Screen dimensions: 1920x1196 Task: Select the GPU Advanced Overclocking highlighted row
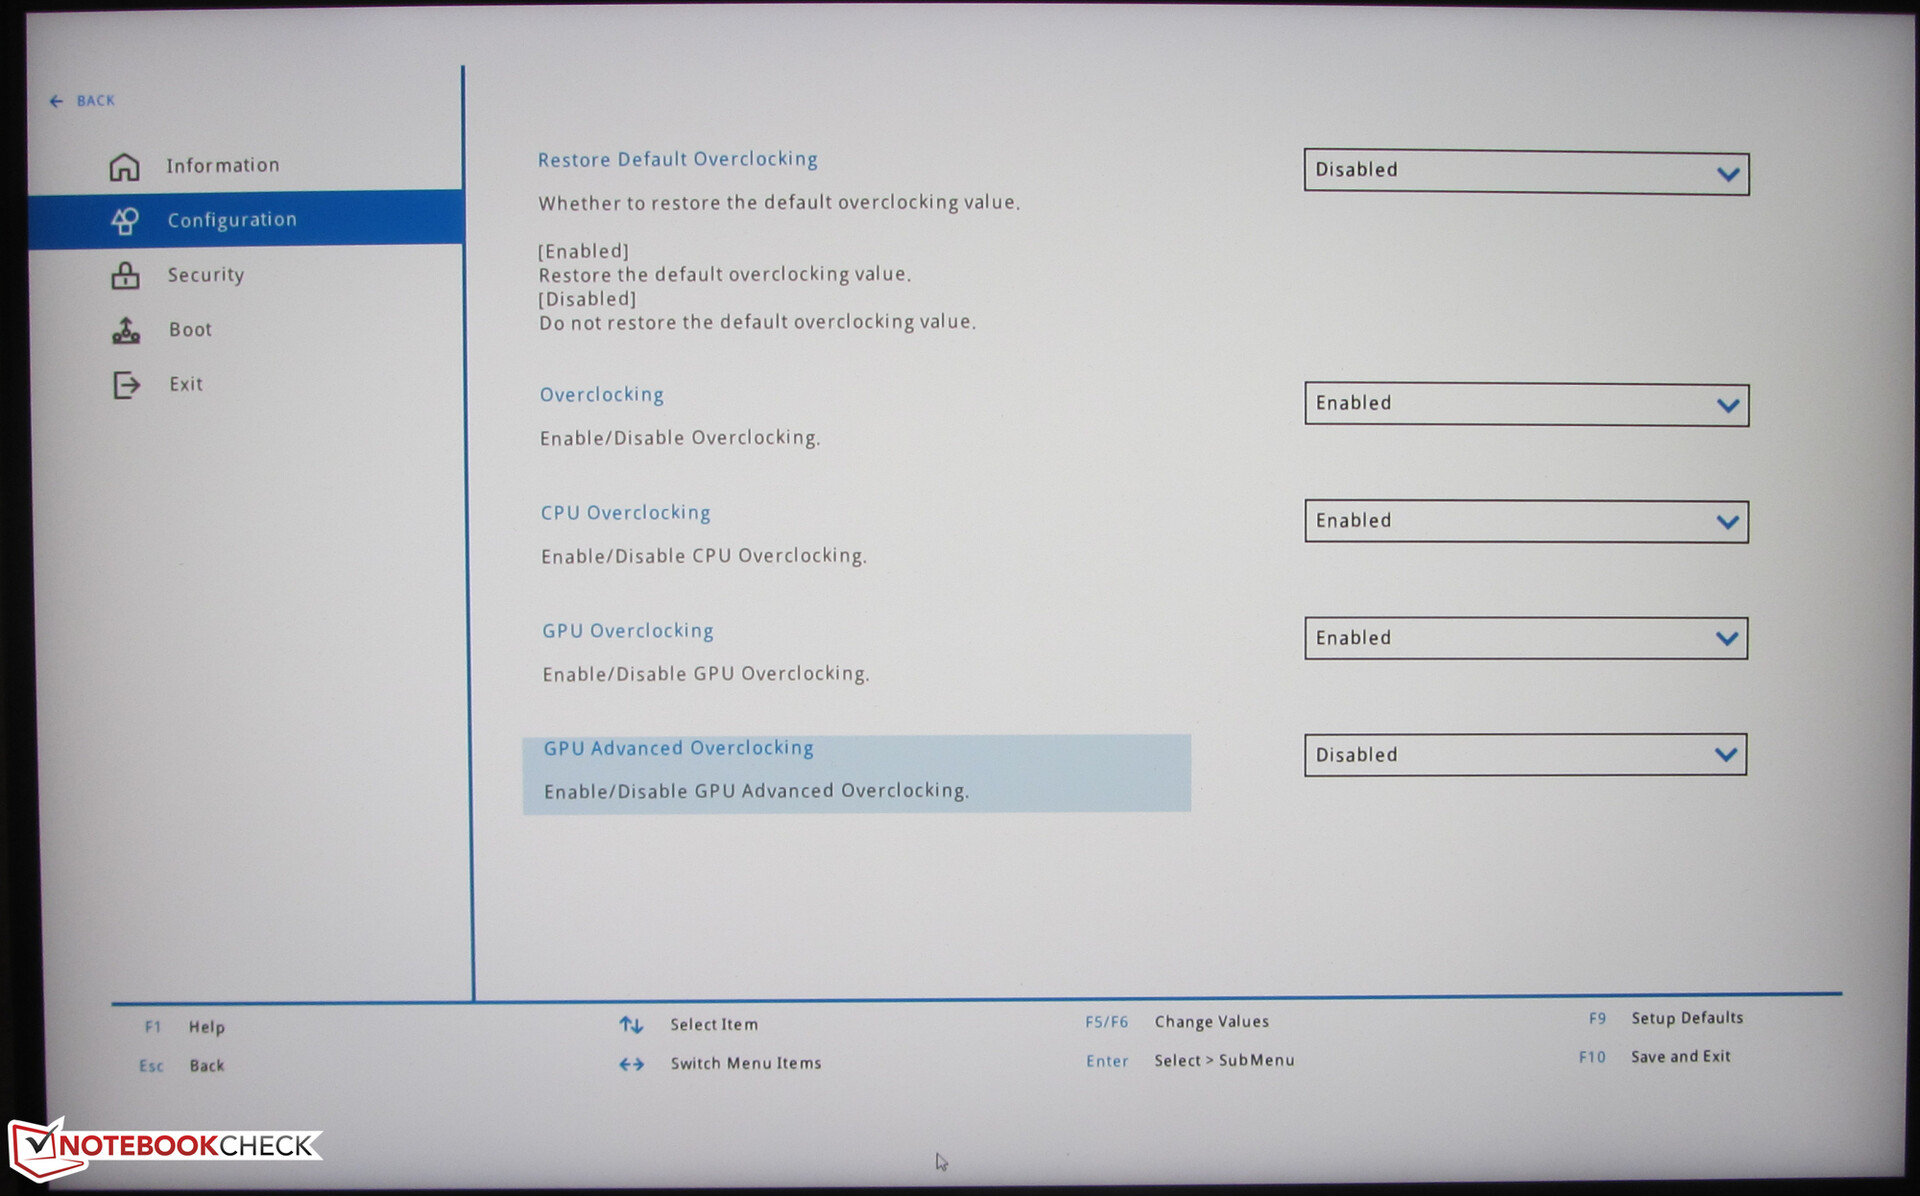(x=856, y=773)
